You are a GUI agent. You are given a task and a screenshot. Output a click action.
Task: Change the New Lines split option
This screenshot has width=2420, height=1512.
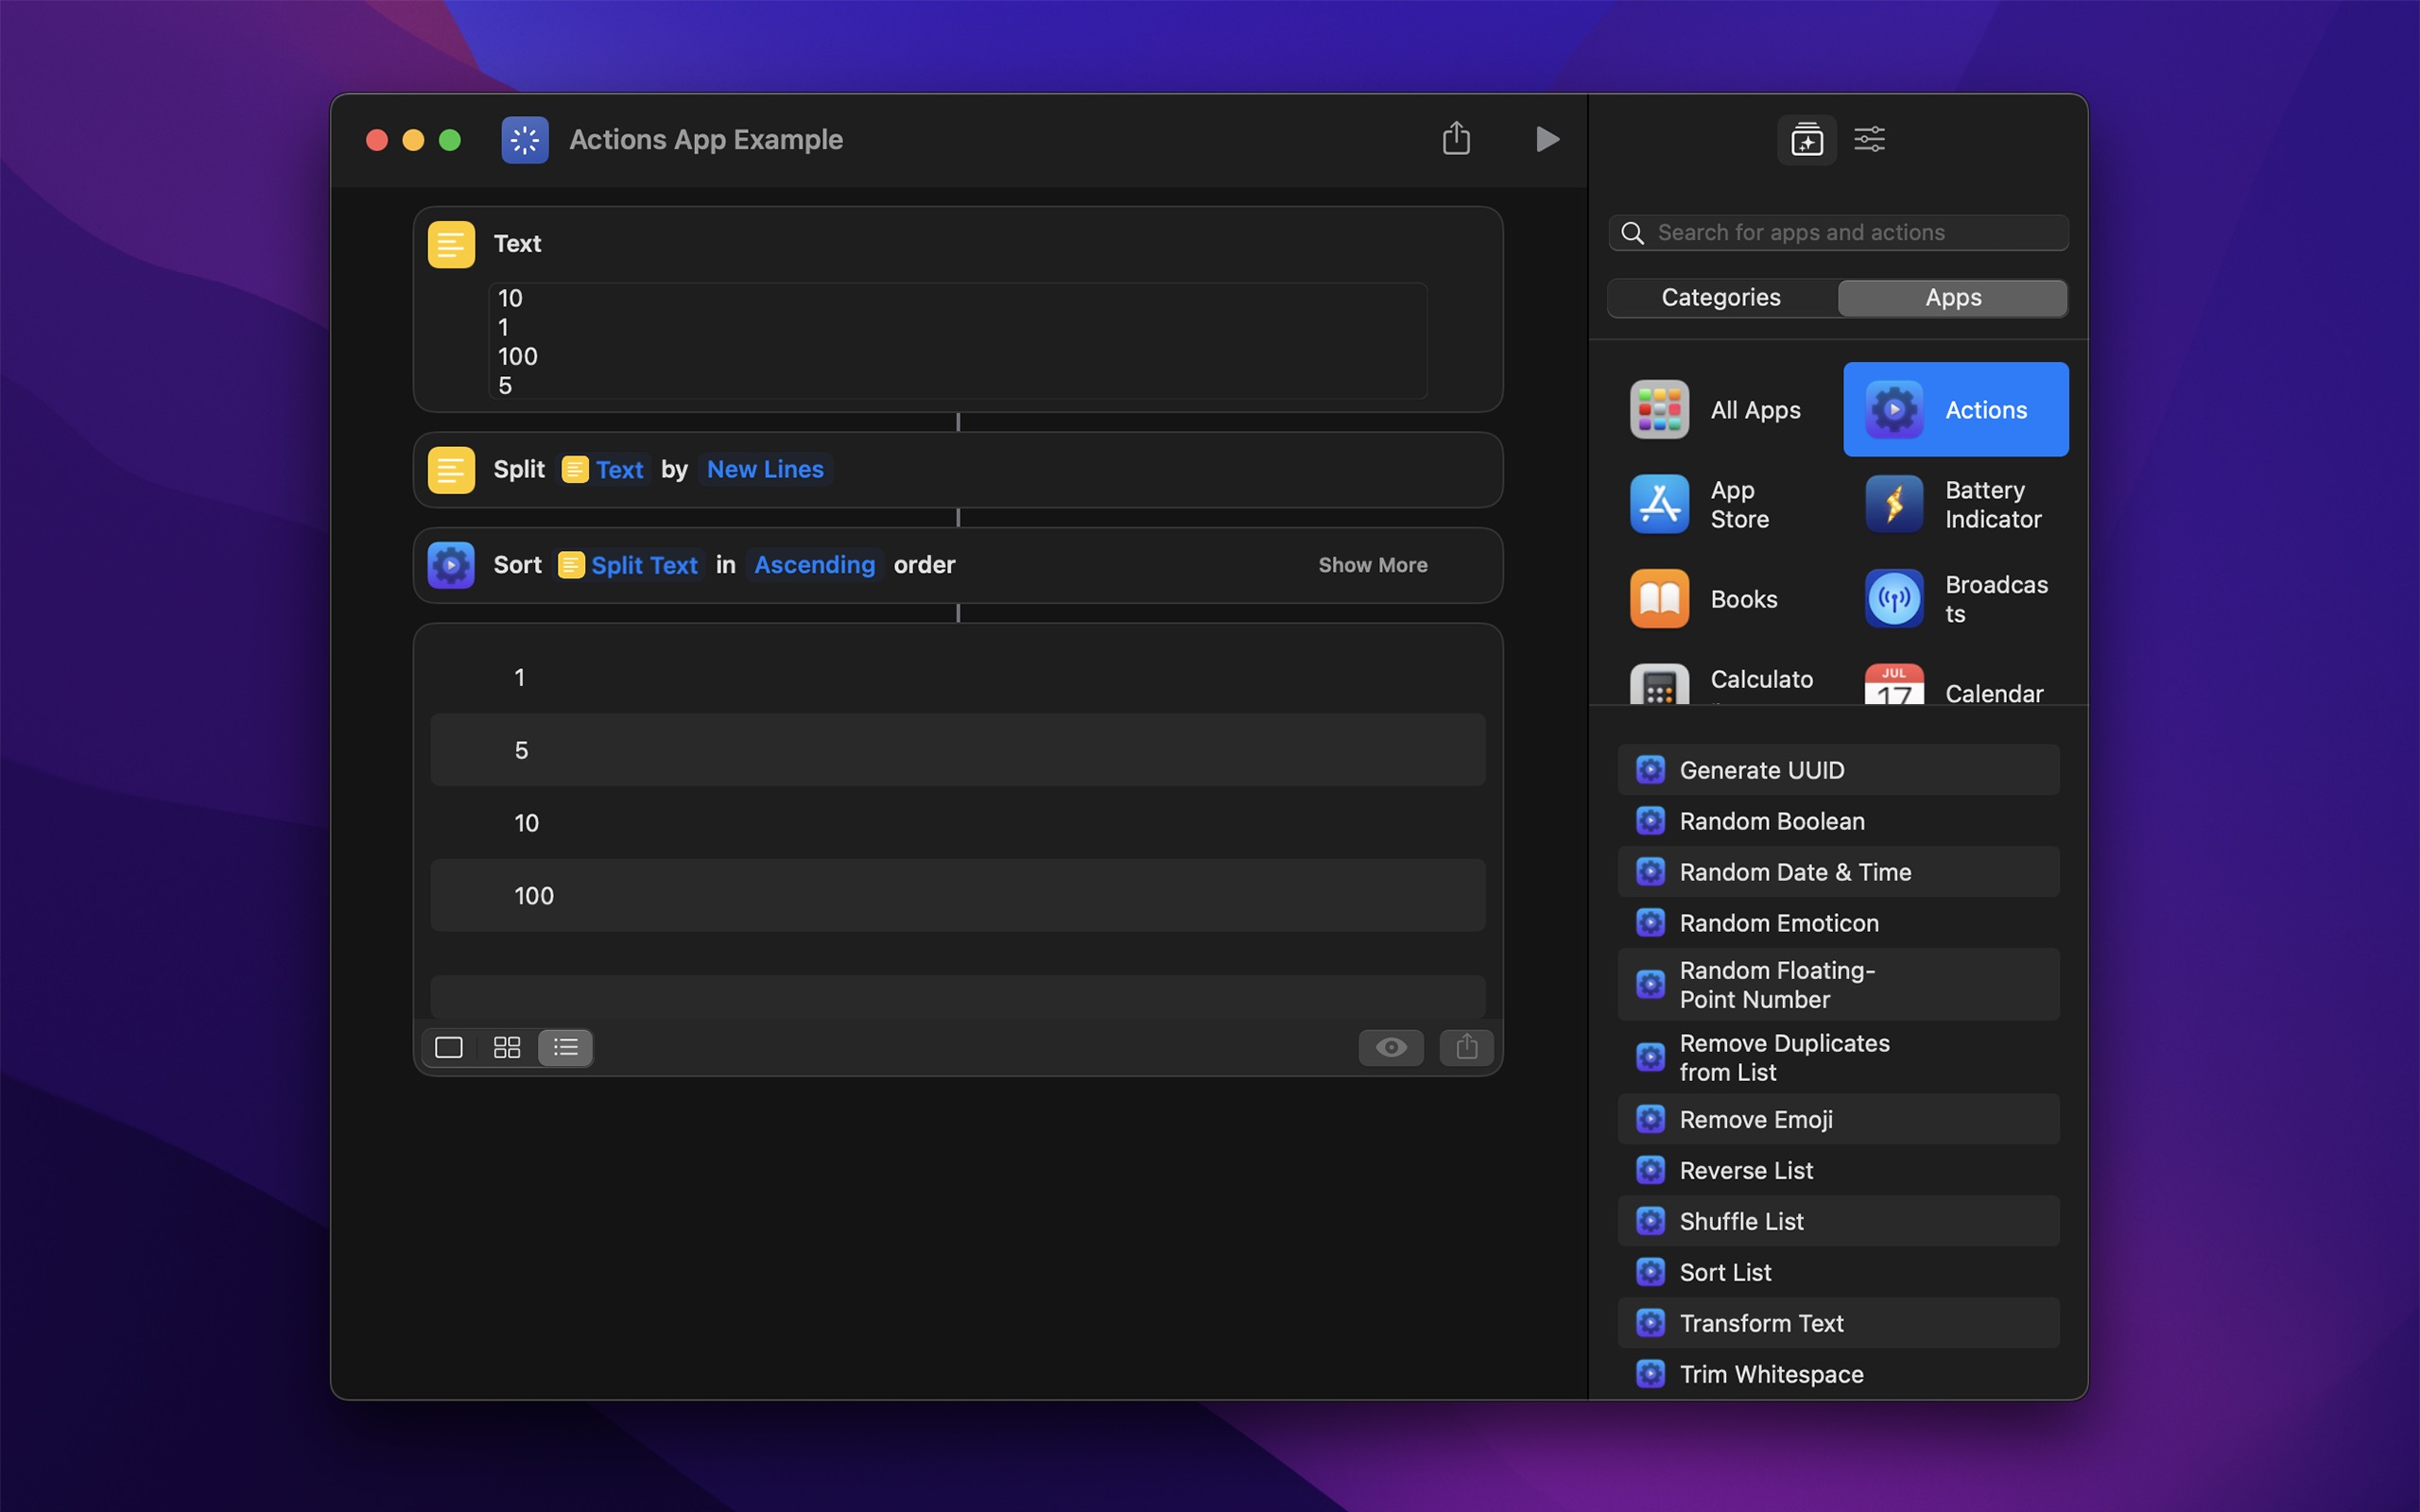pos(764,469)
